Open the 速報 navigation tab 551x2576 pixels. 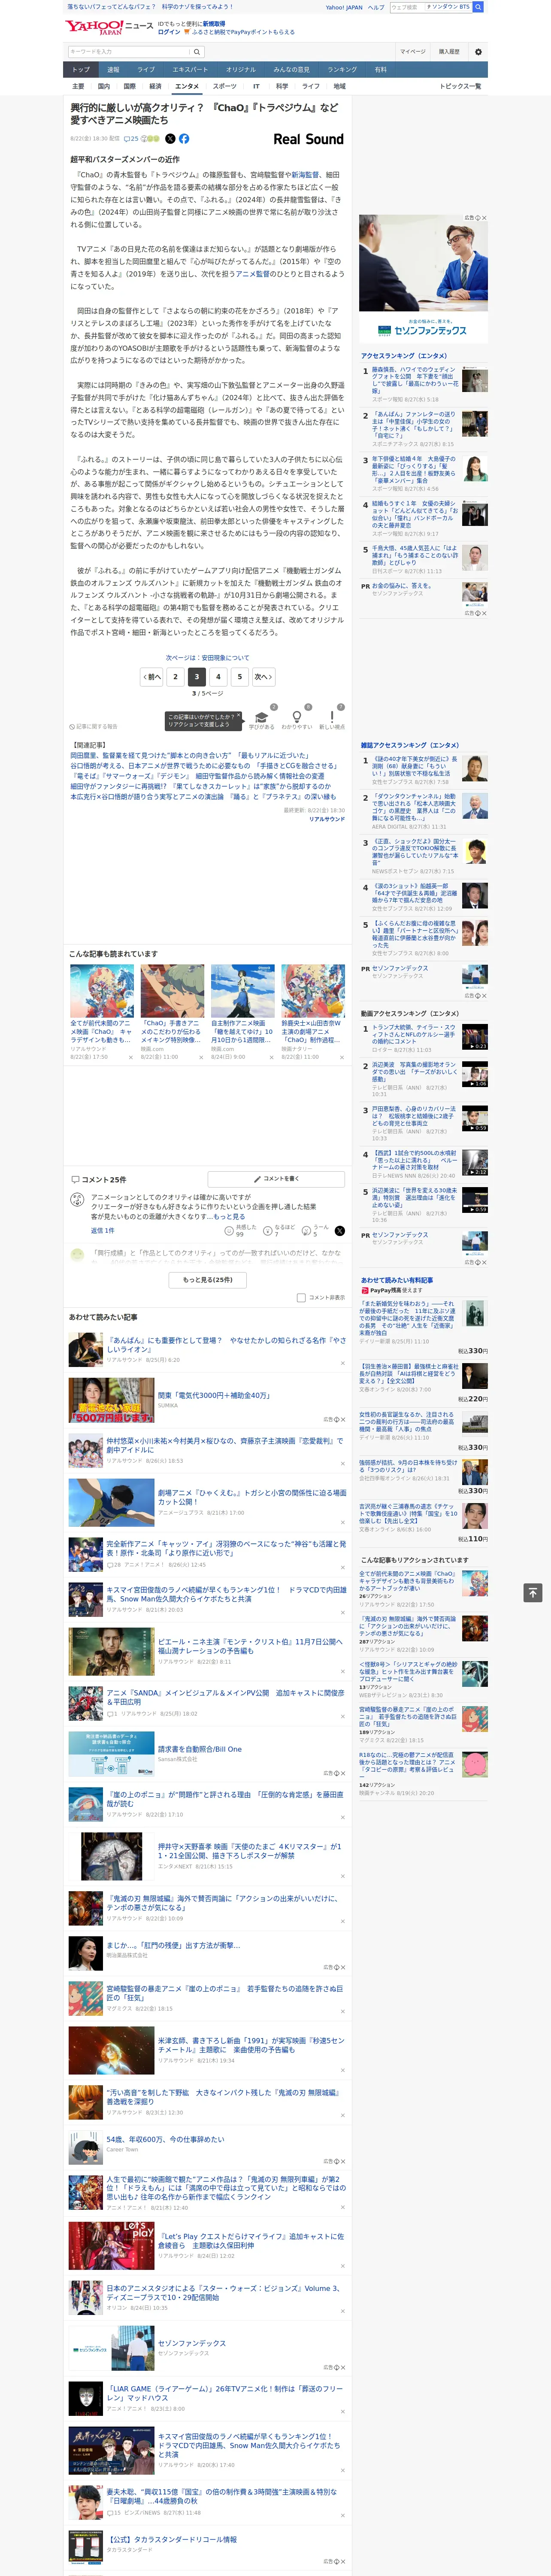(x=113, y=69)
